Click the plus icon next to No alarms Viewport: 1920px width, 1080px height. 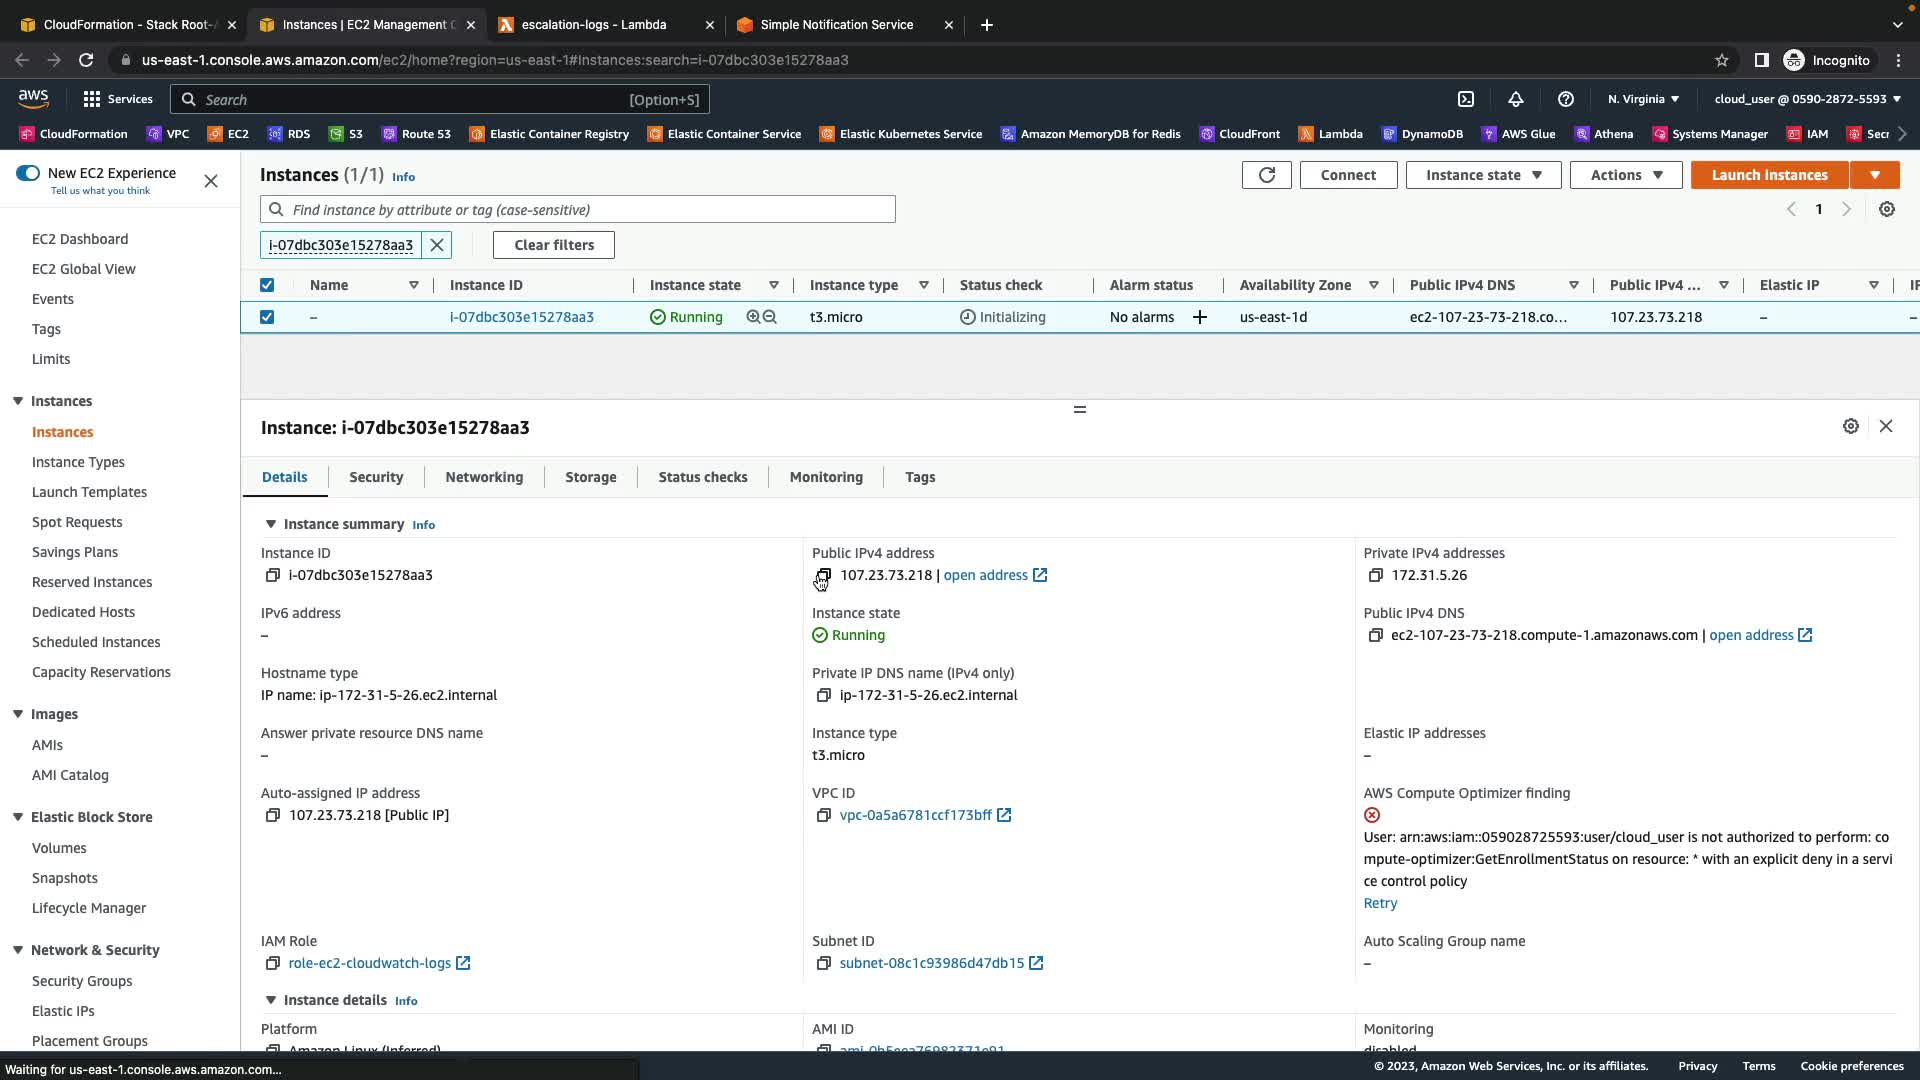1200,317
